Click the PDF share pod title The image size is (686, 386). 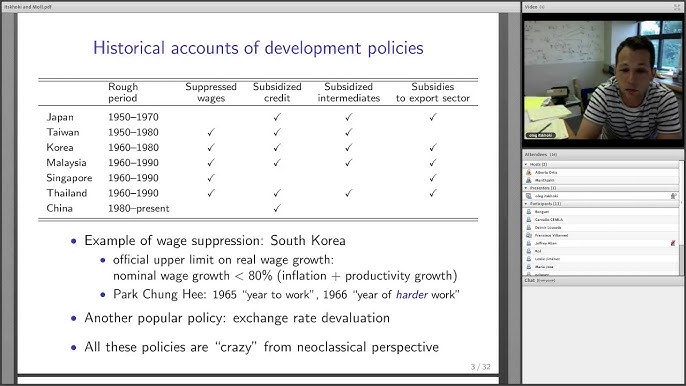coord(28,7)
